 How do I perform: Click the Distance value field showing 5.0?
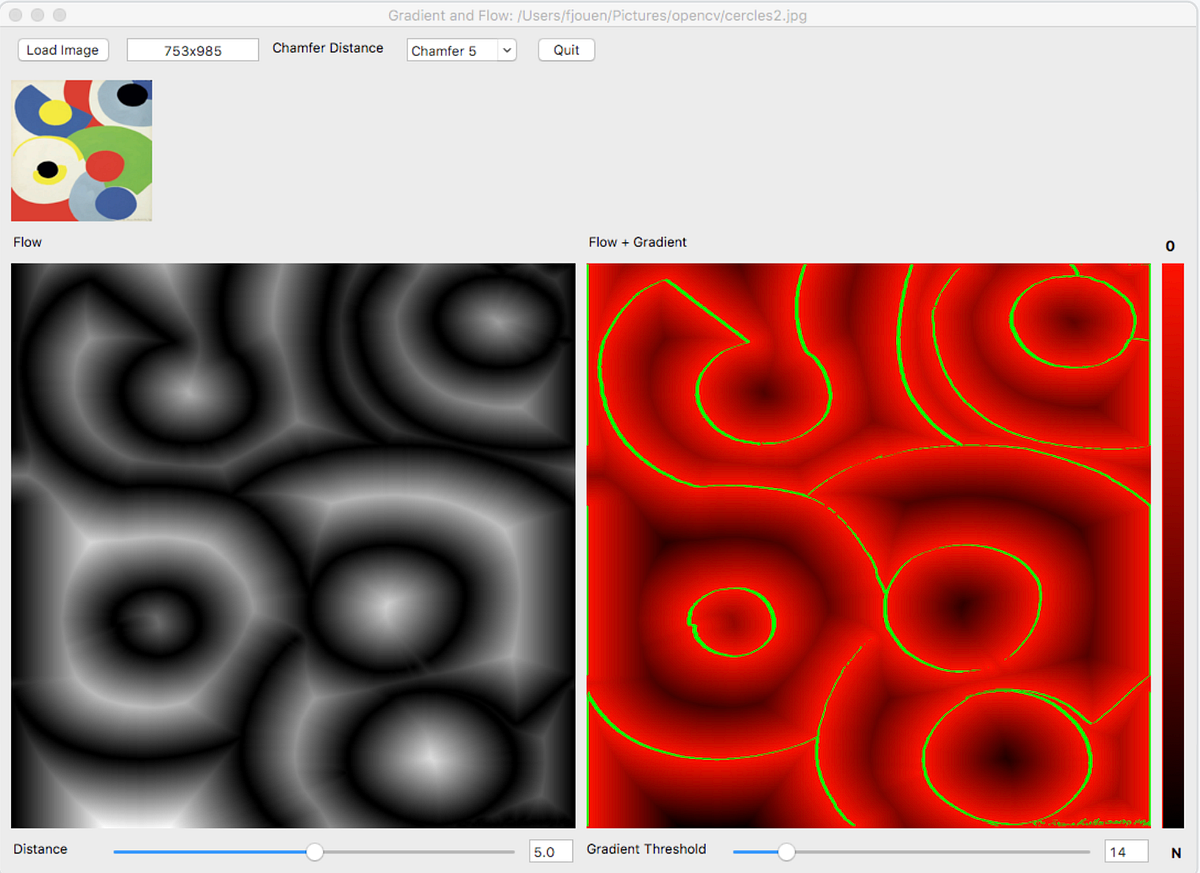click(551, 851)
